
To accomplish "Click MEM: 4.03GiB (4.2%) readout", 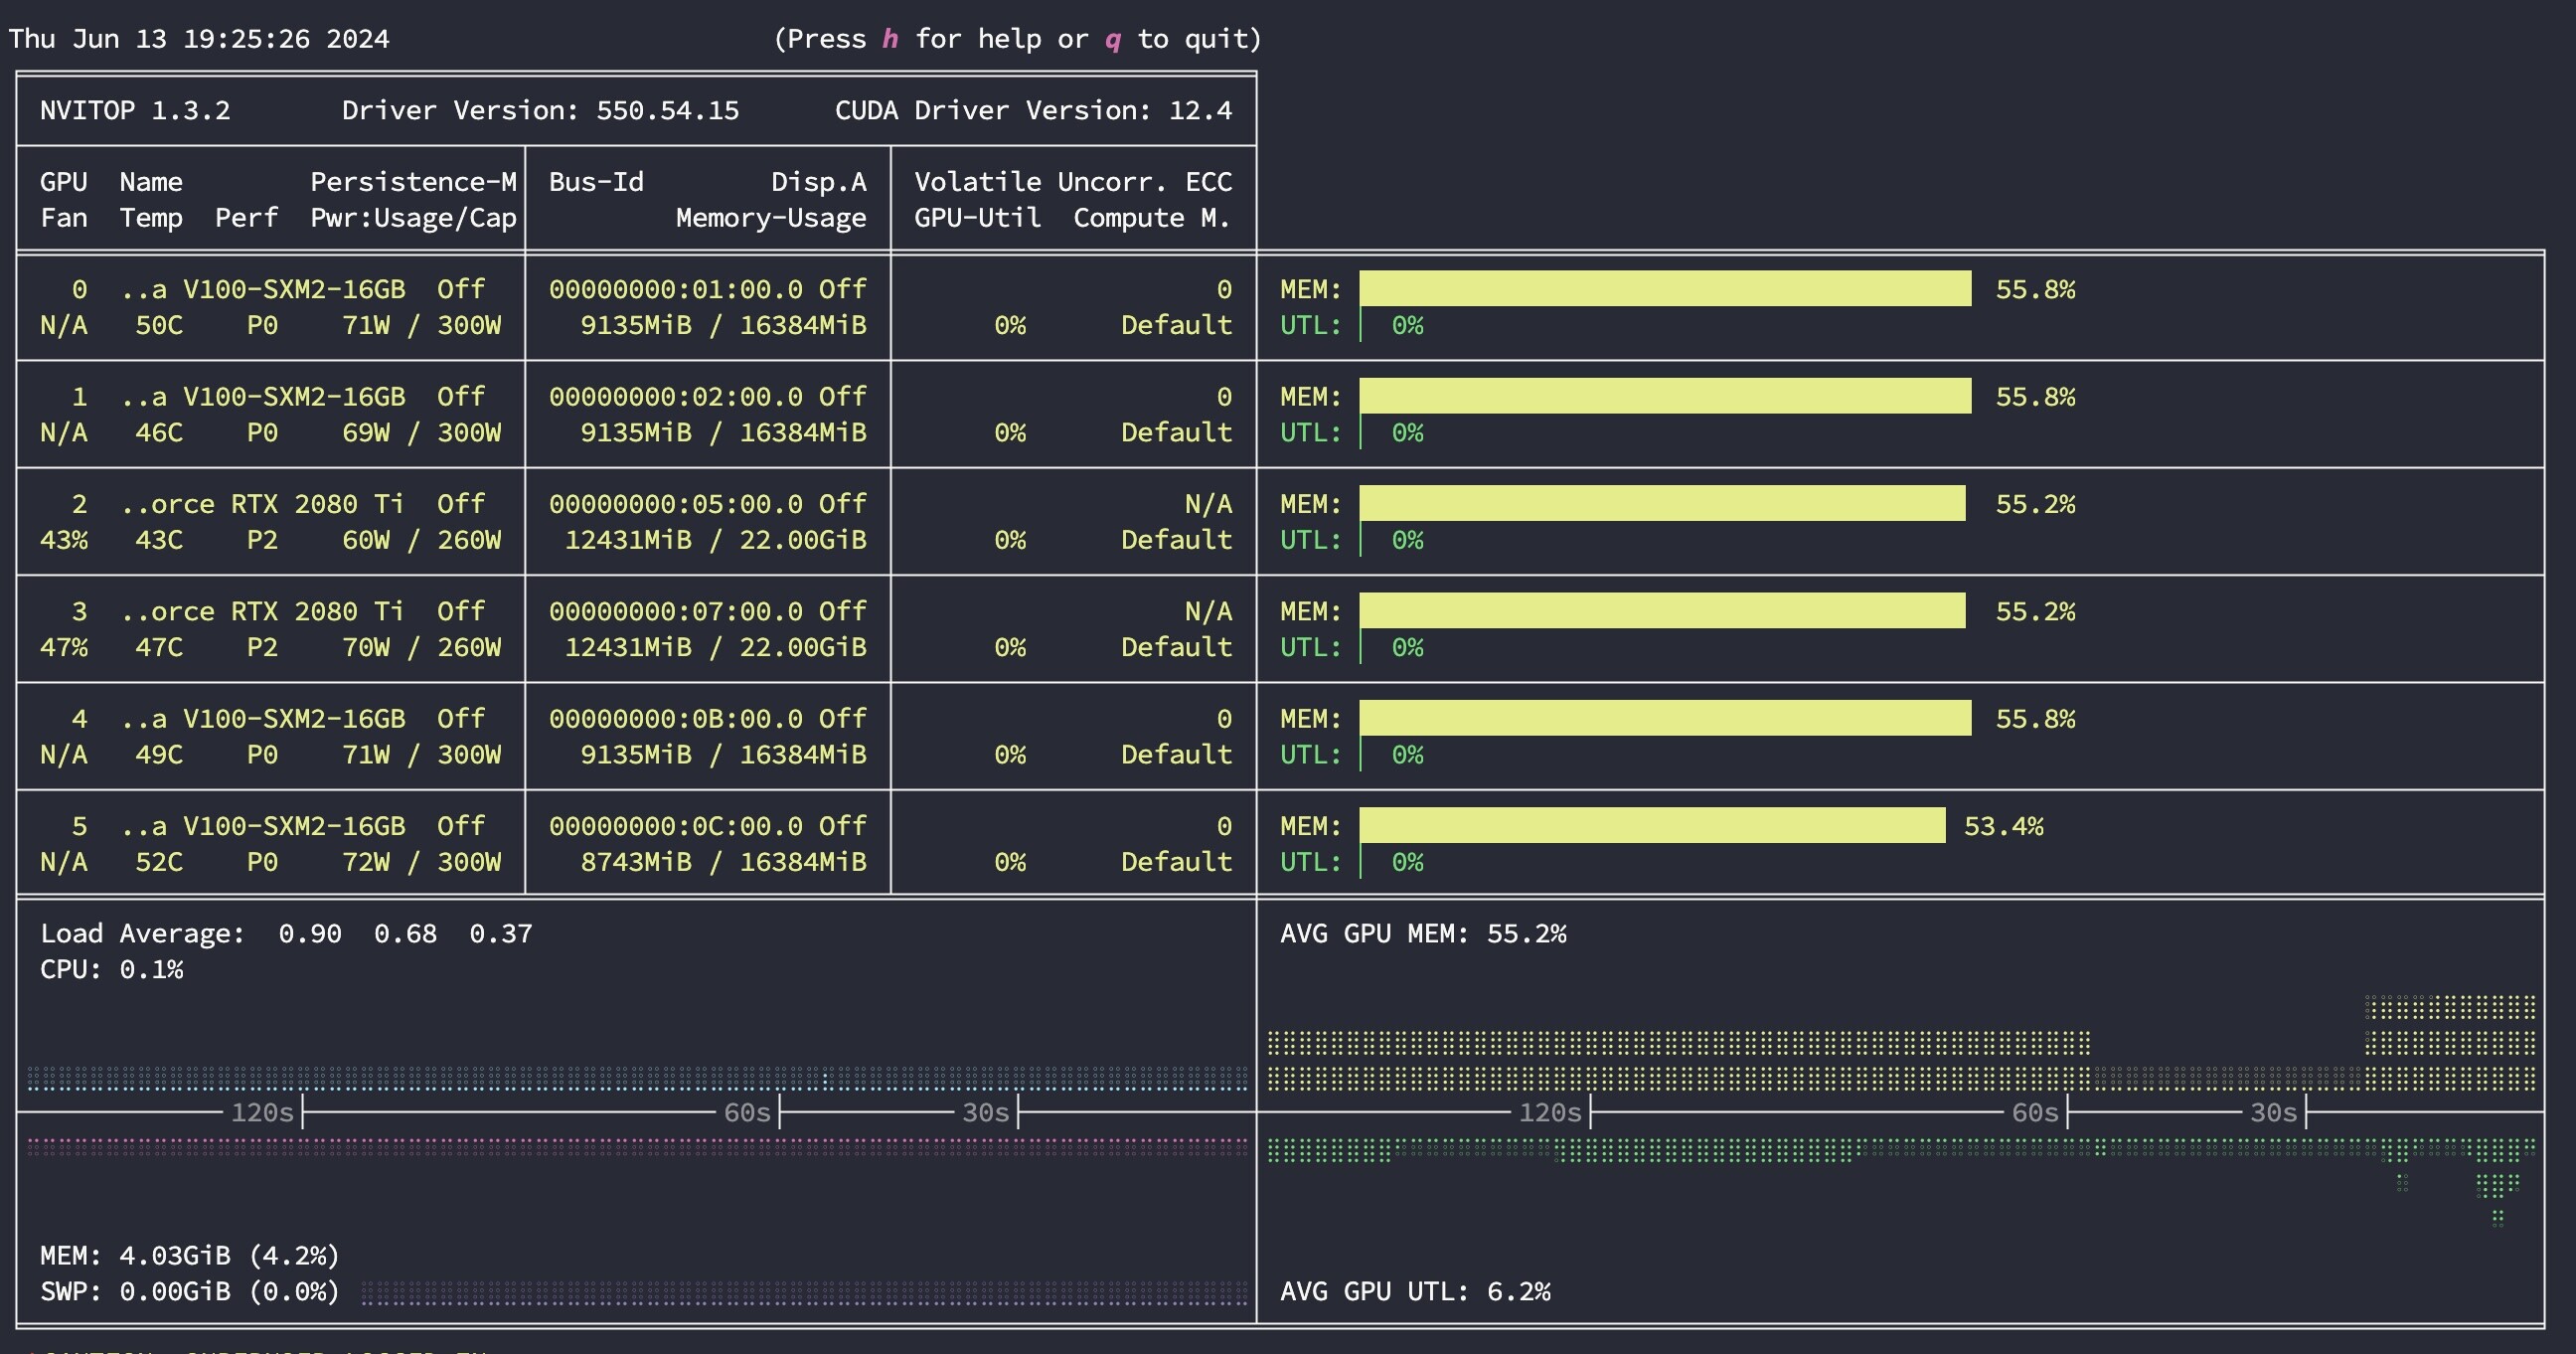I will [x=190, y=1255].
